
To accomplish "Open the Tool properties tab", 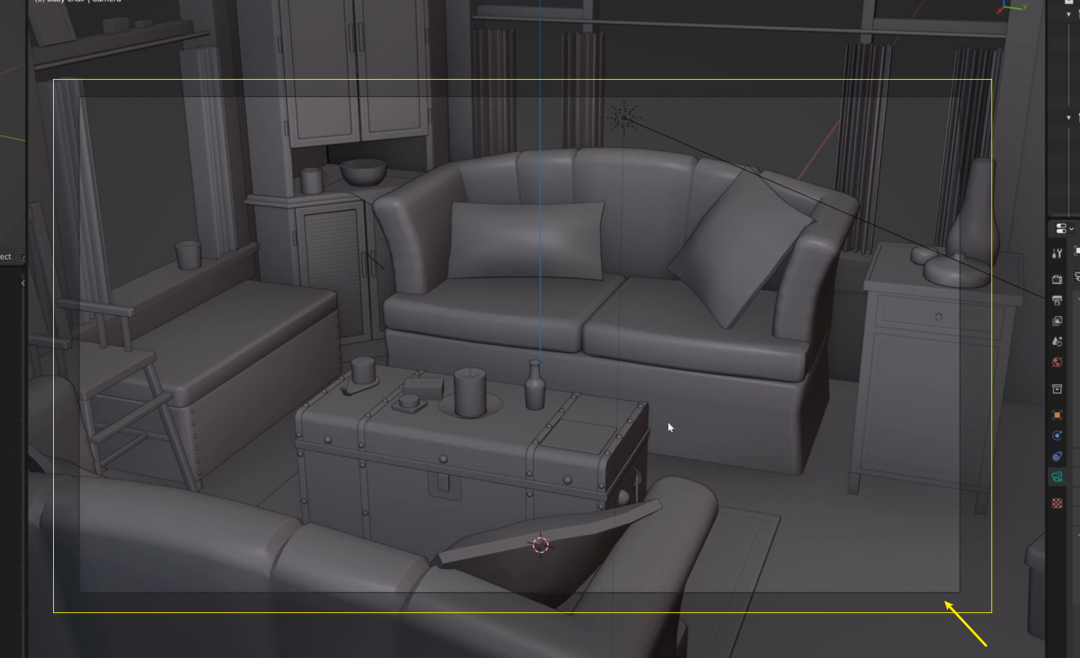I will click(x=1057, y=254).
